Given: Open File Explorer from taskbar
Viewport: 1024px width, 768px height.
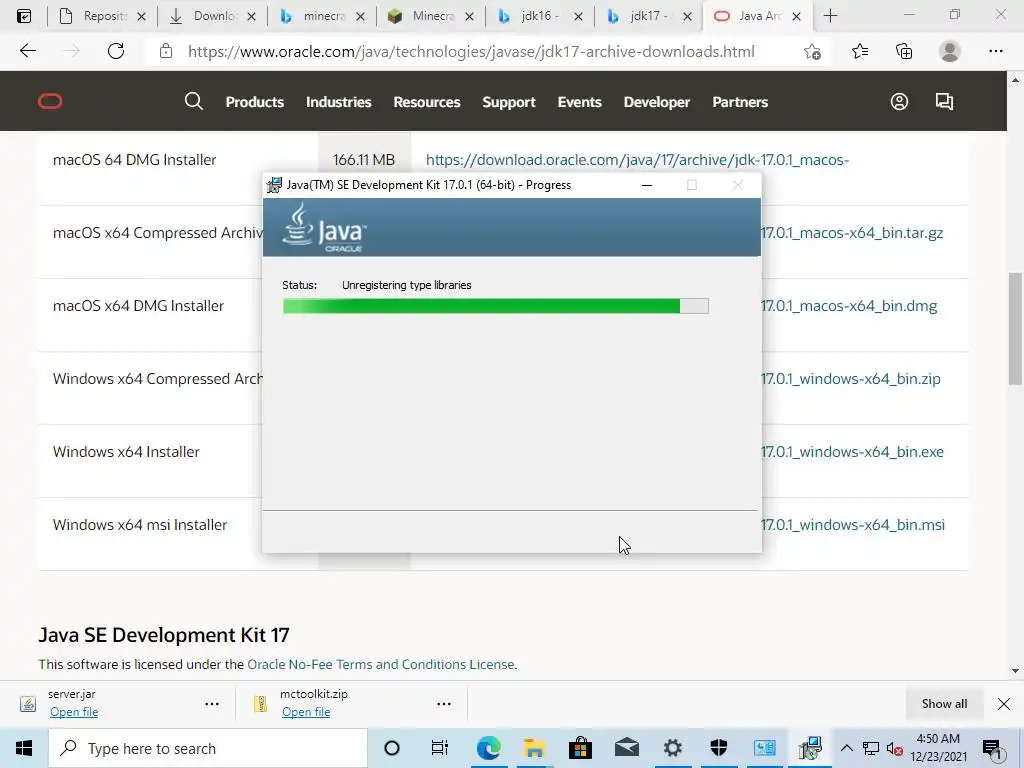Looking at the screenshot, I should pos(534,748).
